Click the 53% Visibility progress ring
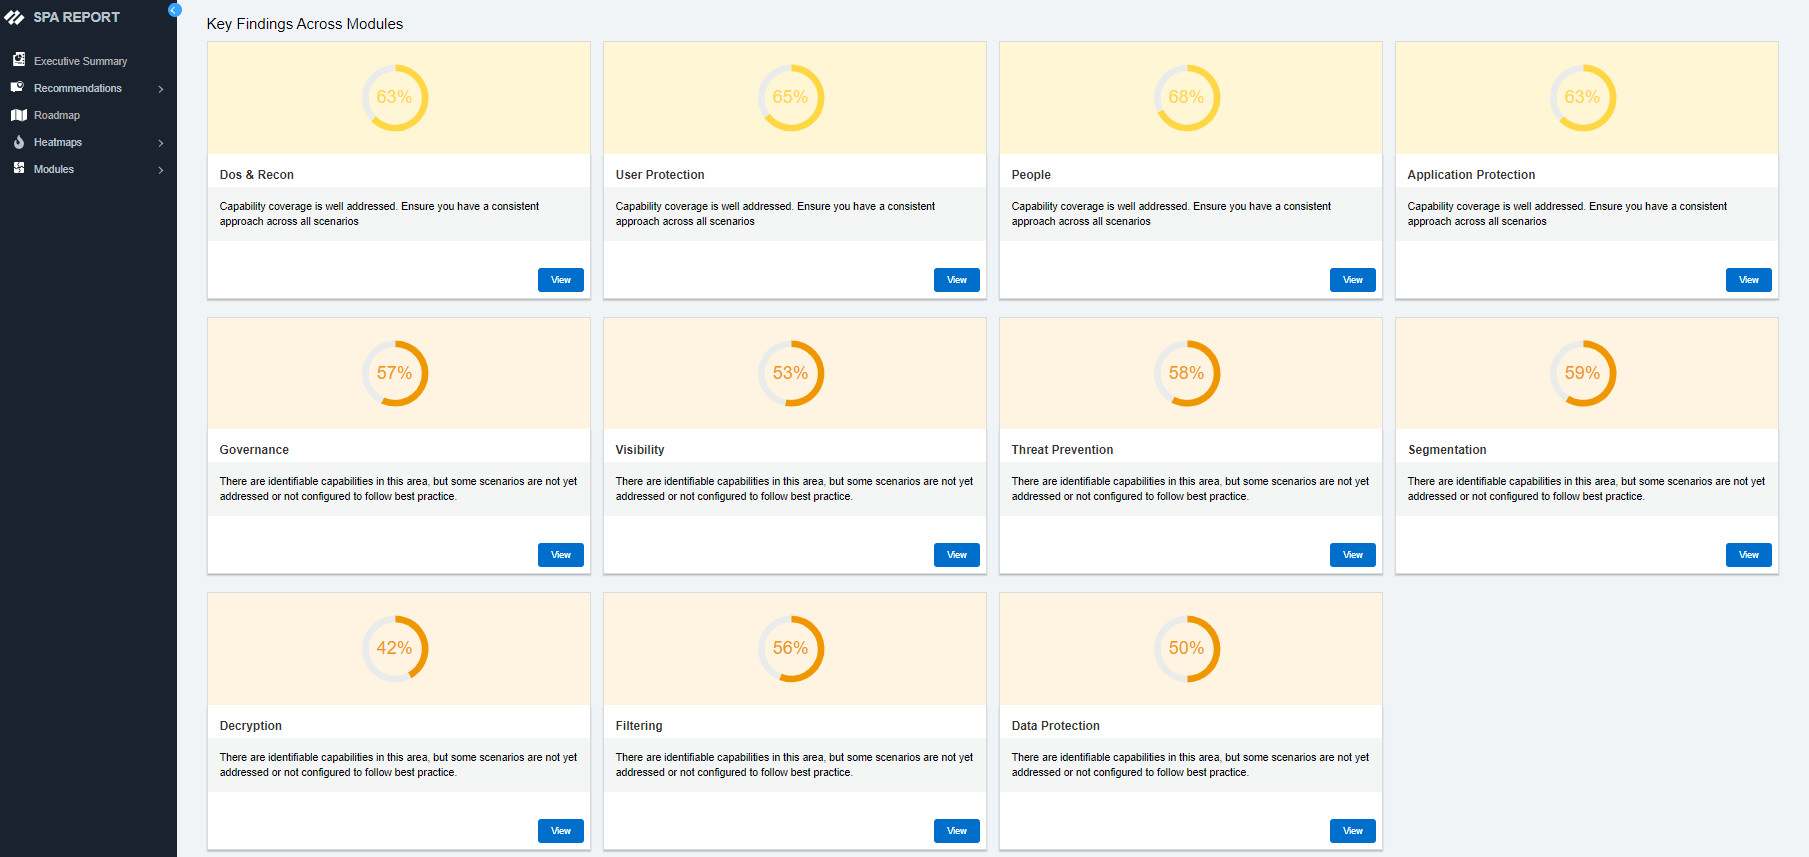This screenshot has width=1809, height=857. (790, 373)
